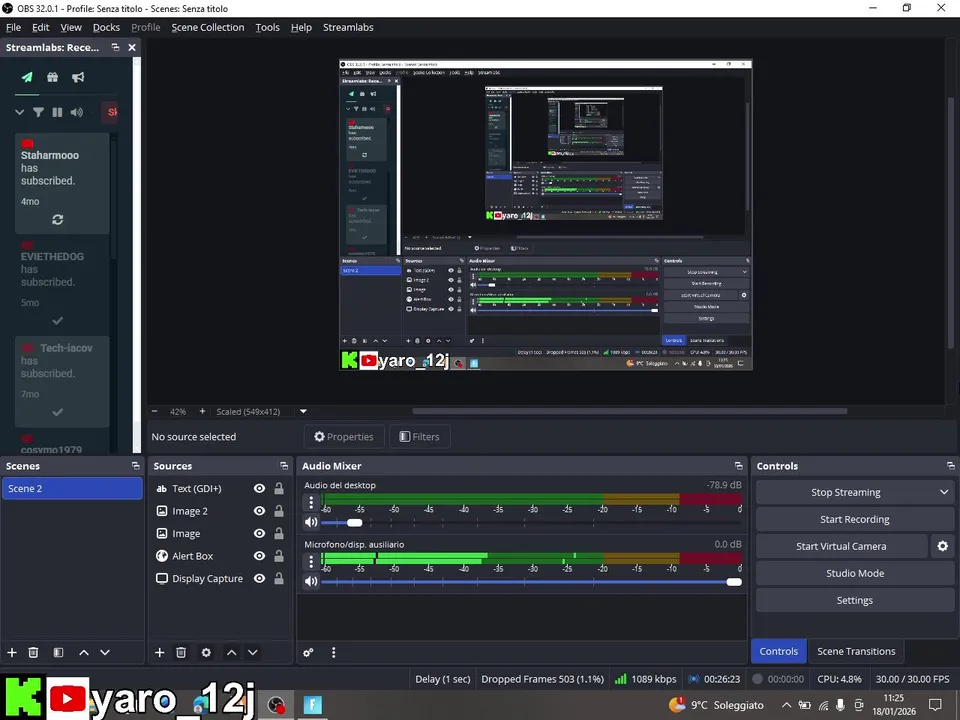
Task: Delete selected source with trash icon
Action: (x=181, y=652)
